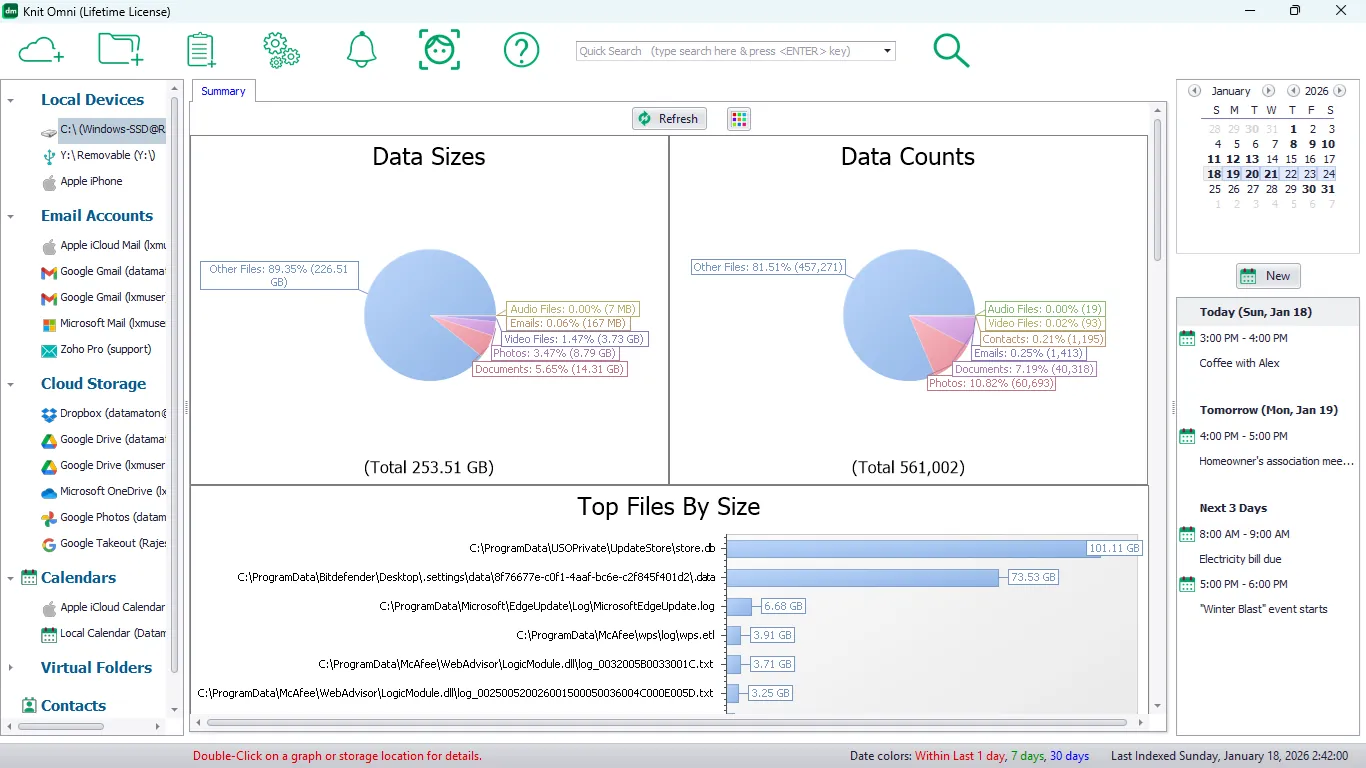The height and width of the screenshot is (768, 1366).
Task: Select the Contacts section in sidebar
Action: click(71, 705)
